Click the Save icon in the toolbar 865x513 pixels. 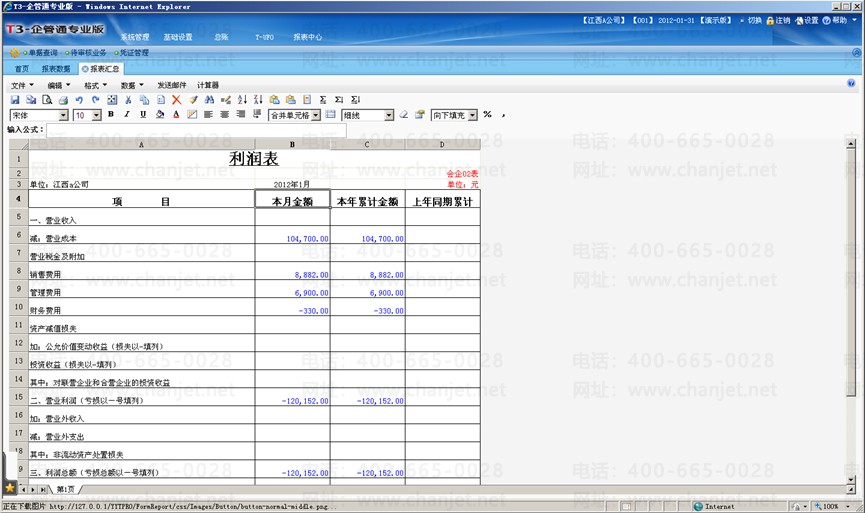14,100
